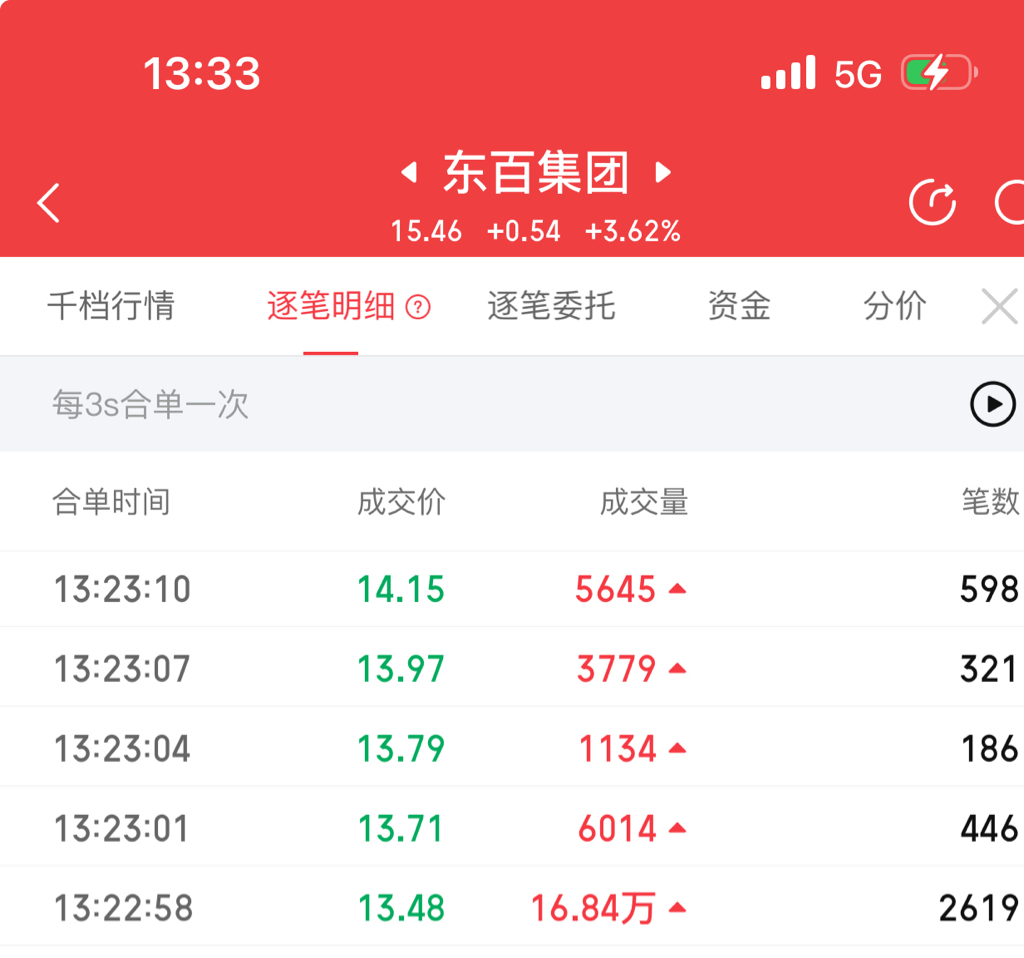
Task: Open the 千档行情 tab
Action: click(x=111, y=306)
